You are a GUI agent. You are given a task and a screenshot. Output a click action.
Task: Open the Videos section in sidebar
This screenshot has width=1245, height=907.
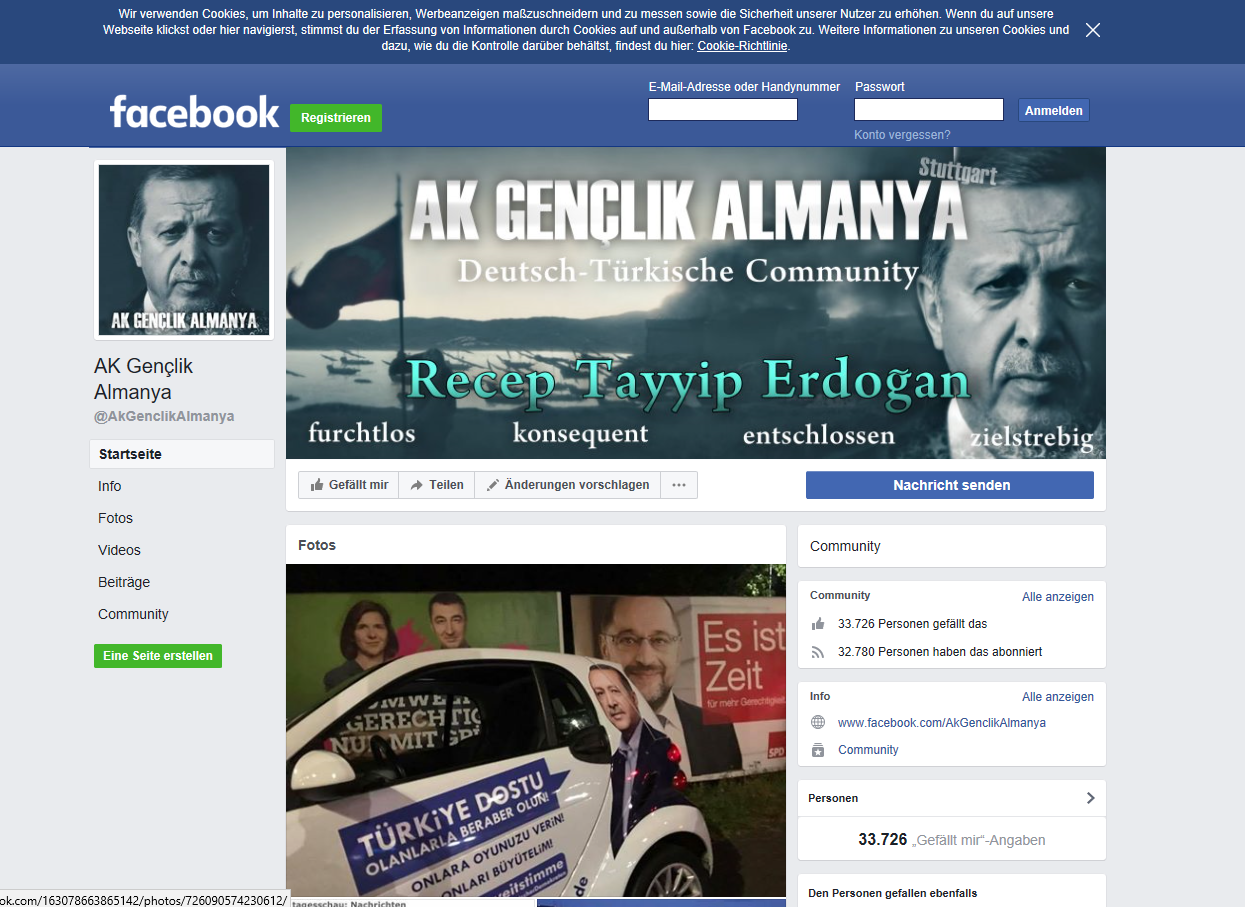119,550
